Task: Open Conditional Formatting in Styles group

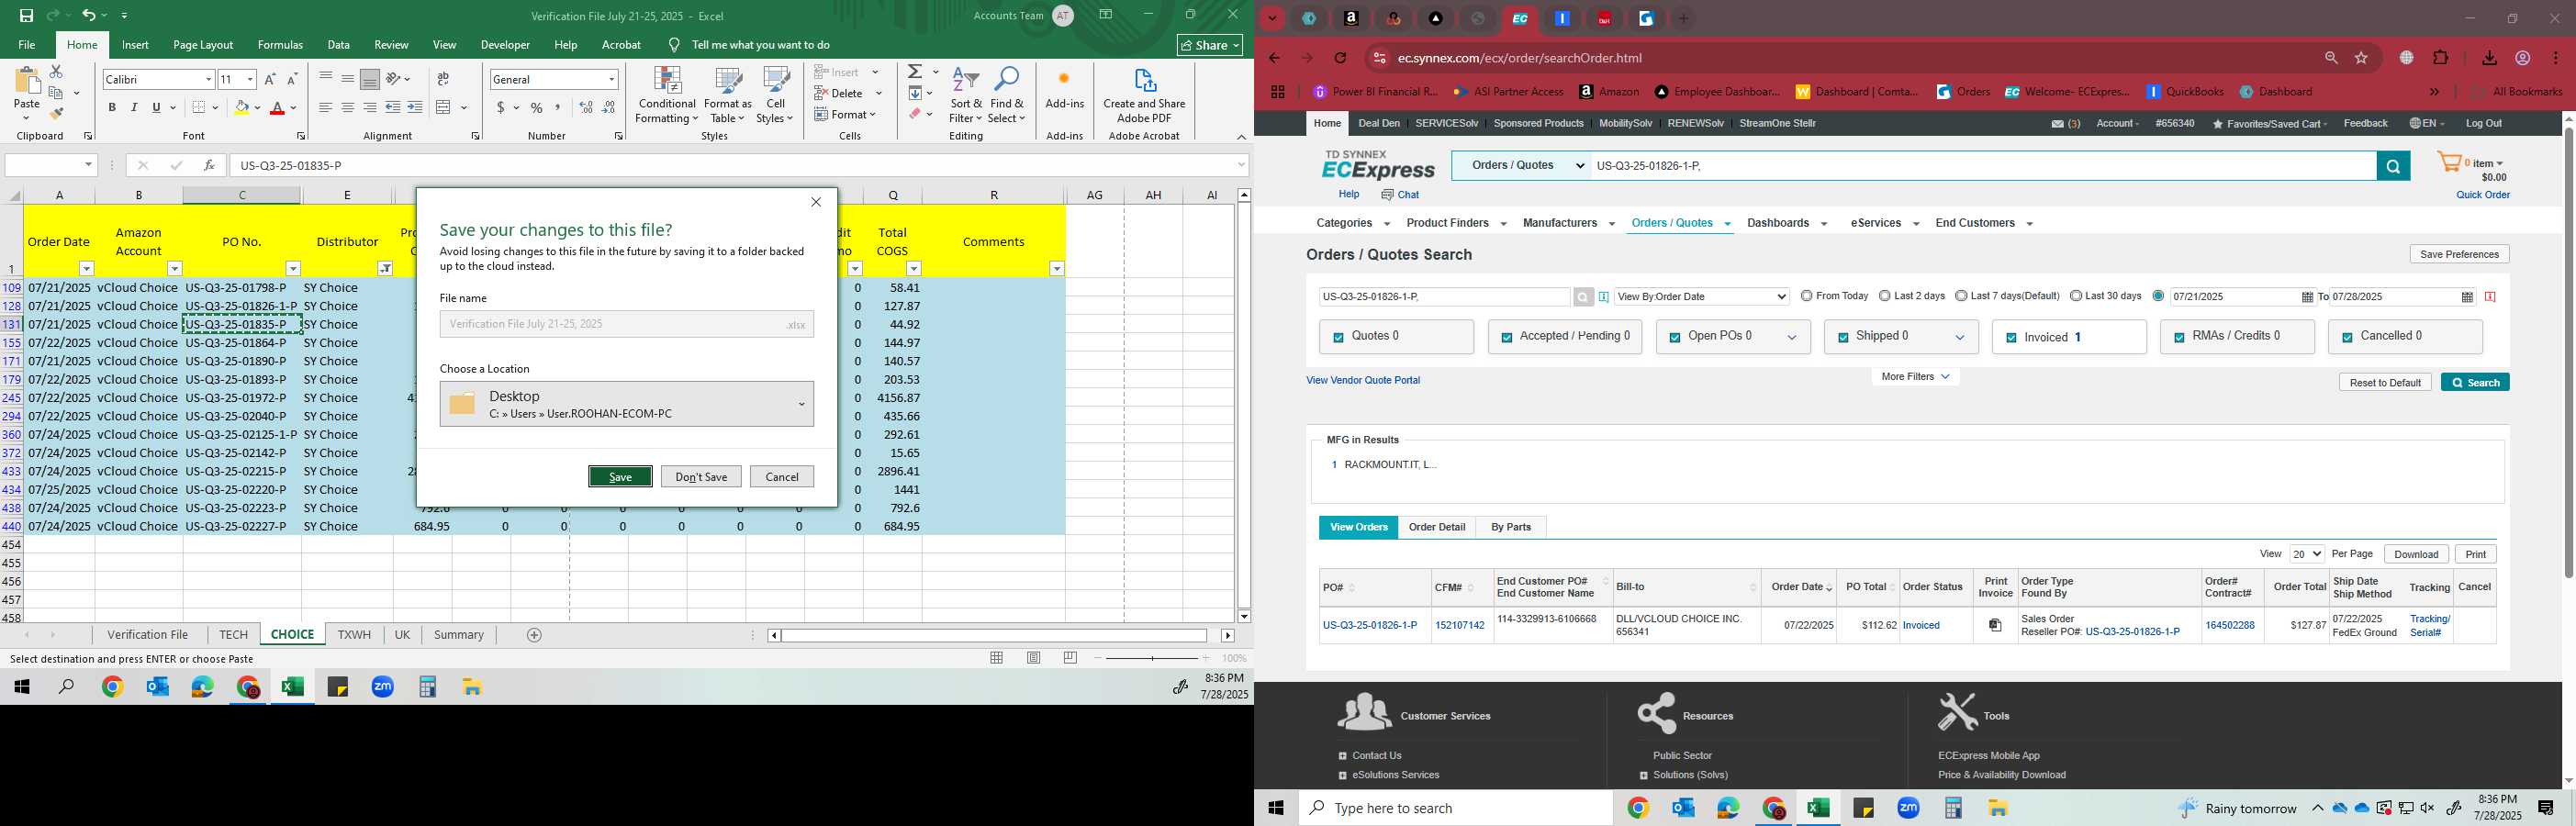Action: pos(667,96)
